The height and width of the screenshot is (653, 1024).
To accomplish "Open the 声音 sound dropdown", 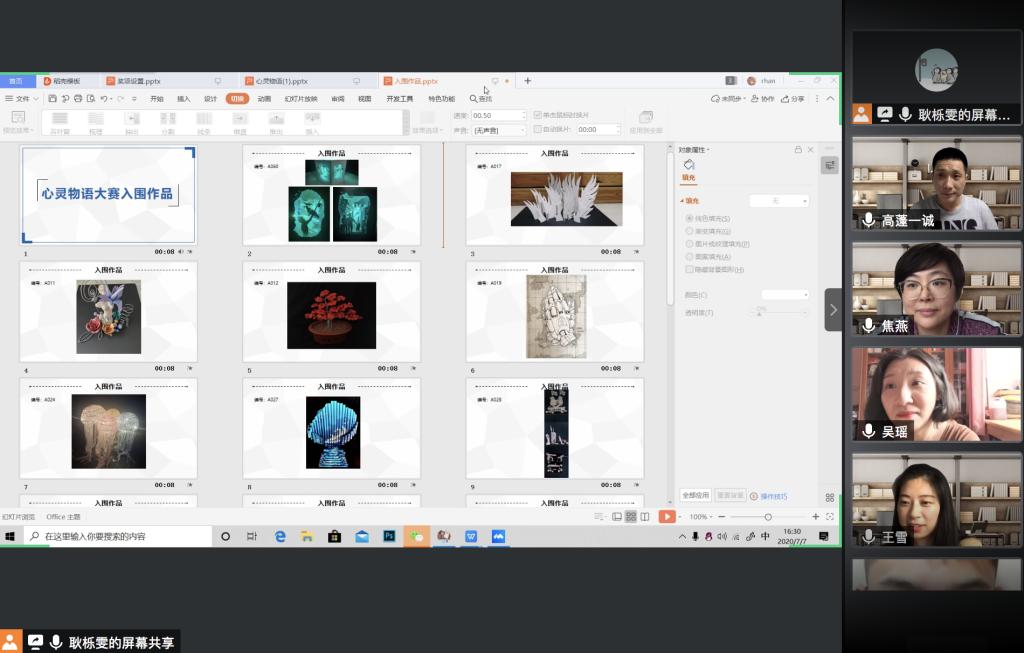I will 498,130.
